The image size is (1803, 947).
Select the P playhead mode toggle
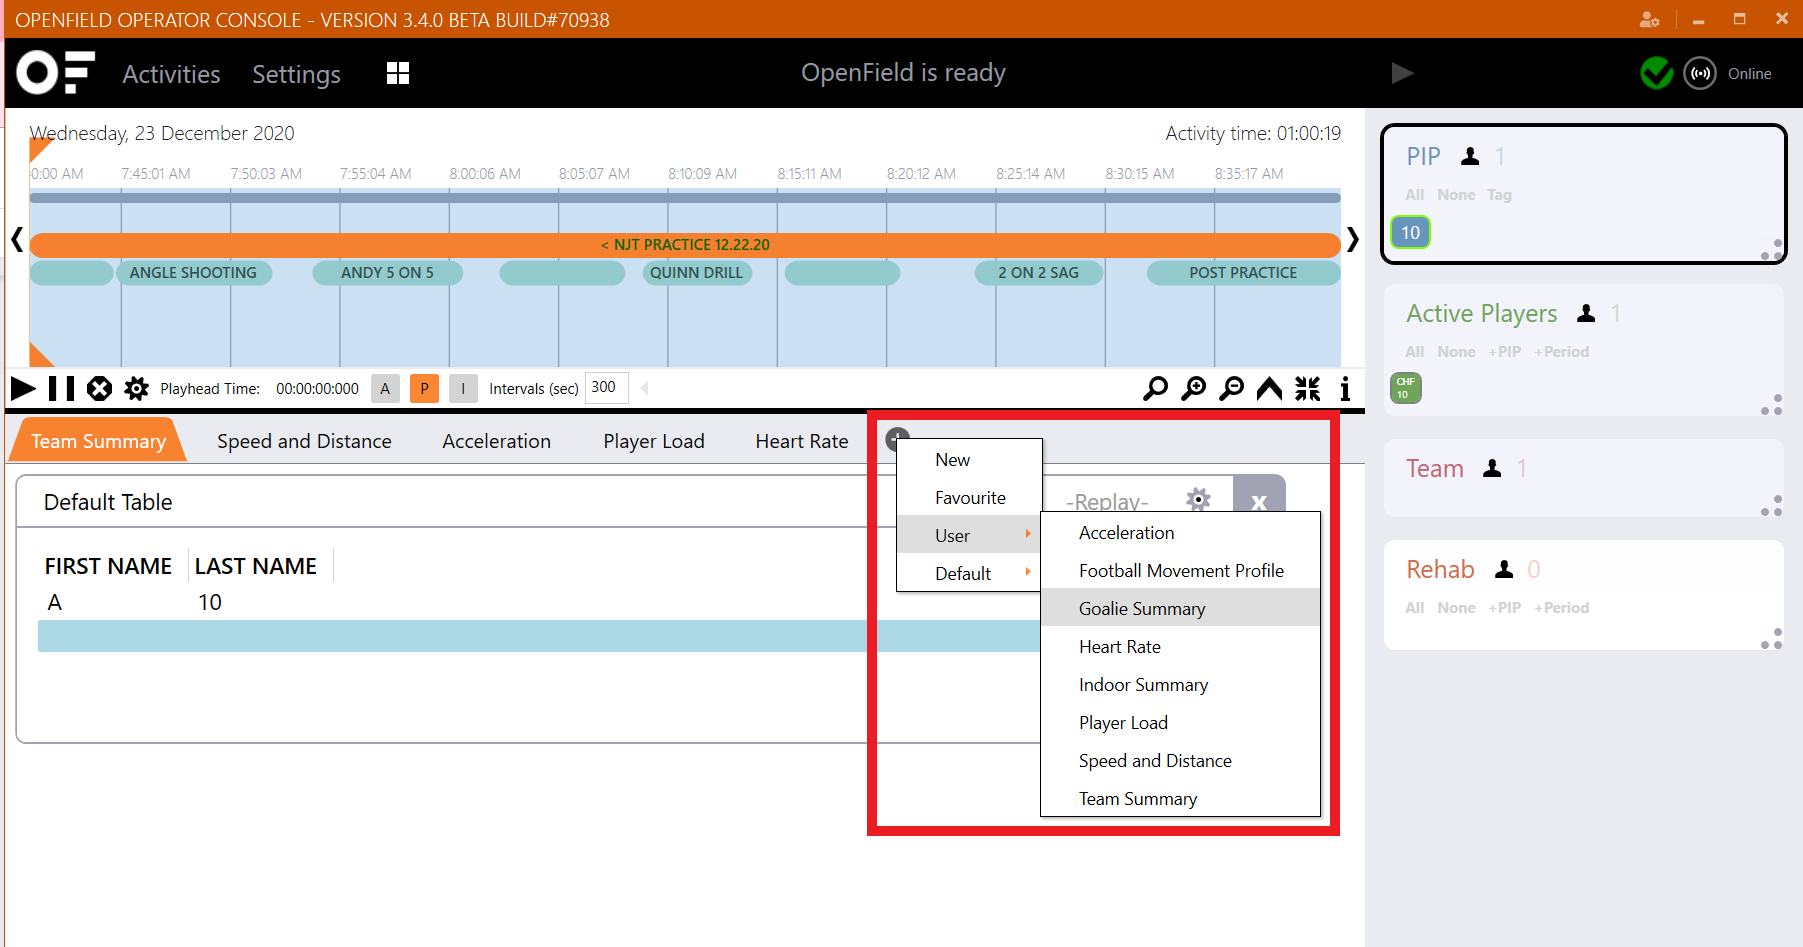point(424,388)
